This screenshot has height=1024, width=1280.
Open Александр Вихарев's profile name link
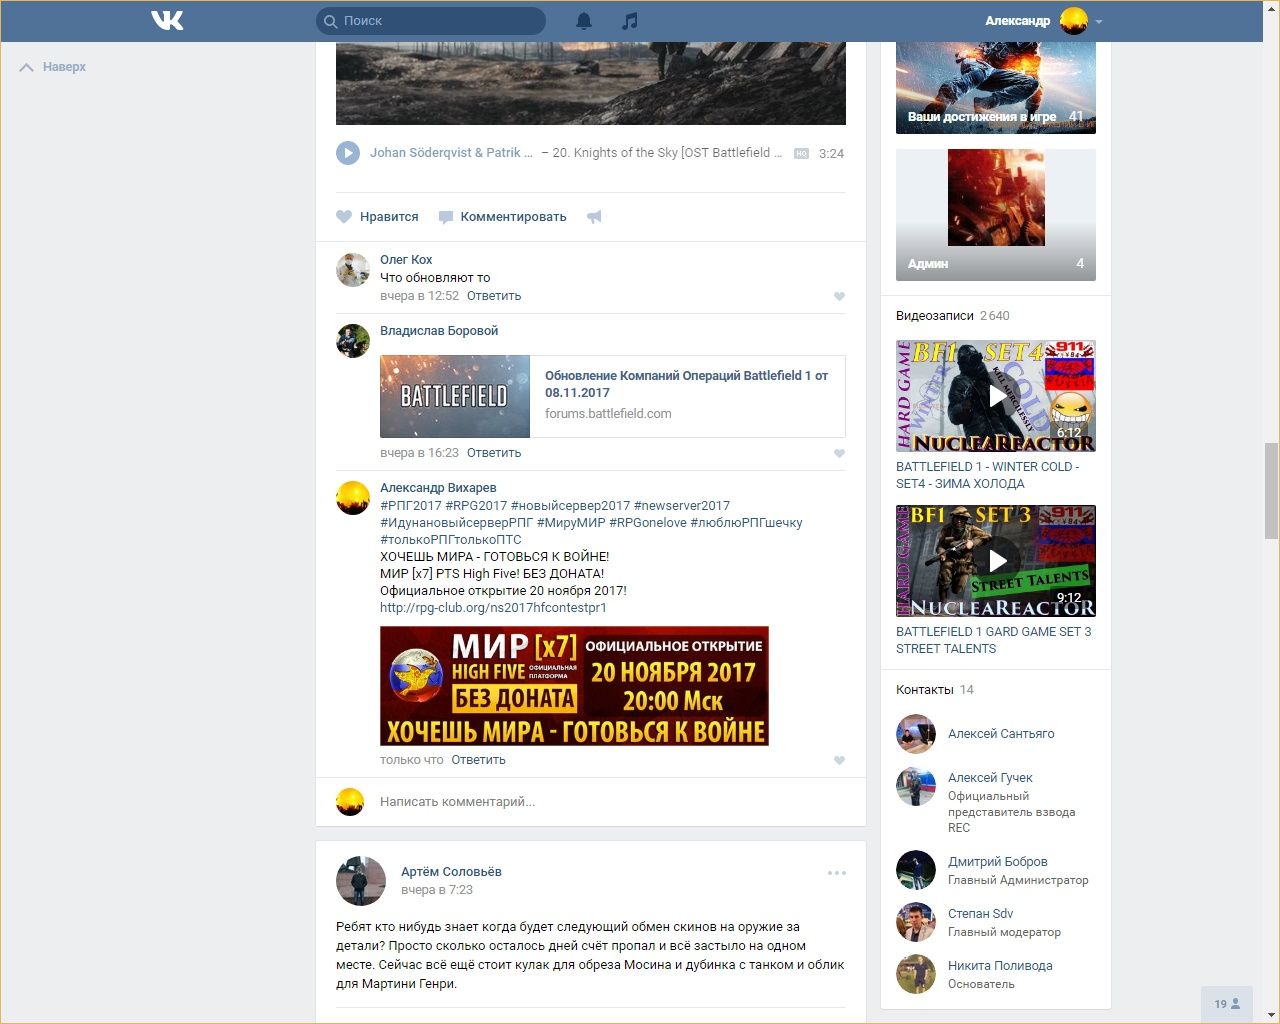pos(438,488)
